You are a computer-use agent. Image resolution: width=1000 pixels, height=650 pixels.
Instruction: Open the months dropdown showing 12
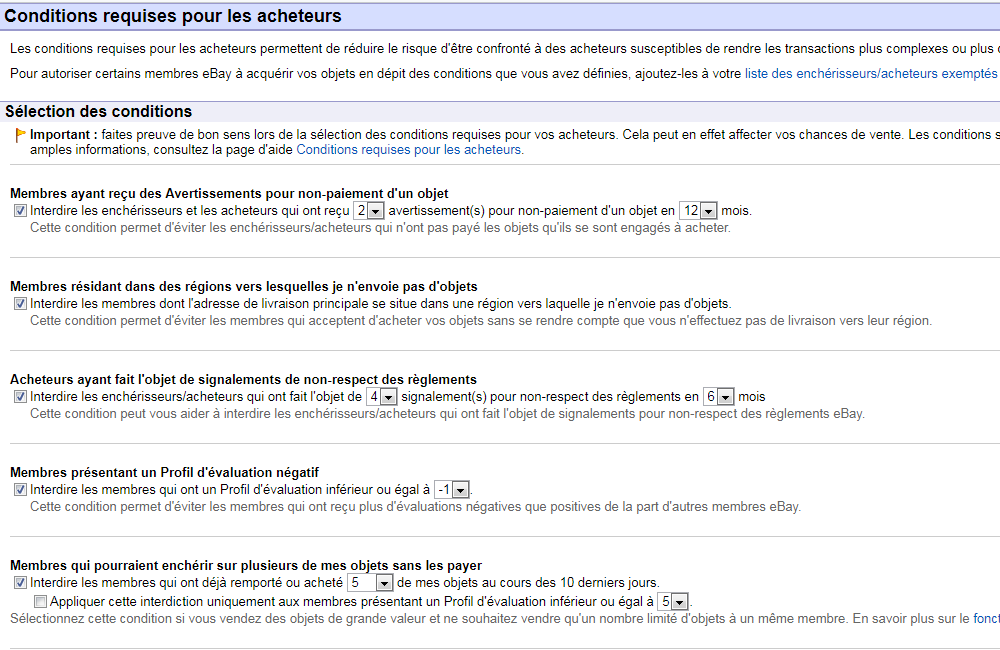(x=698, y=211)
